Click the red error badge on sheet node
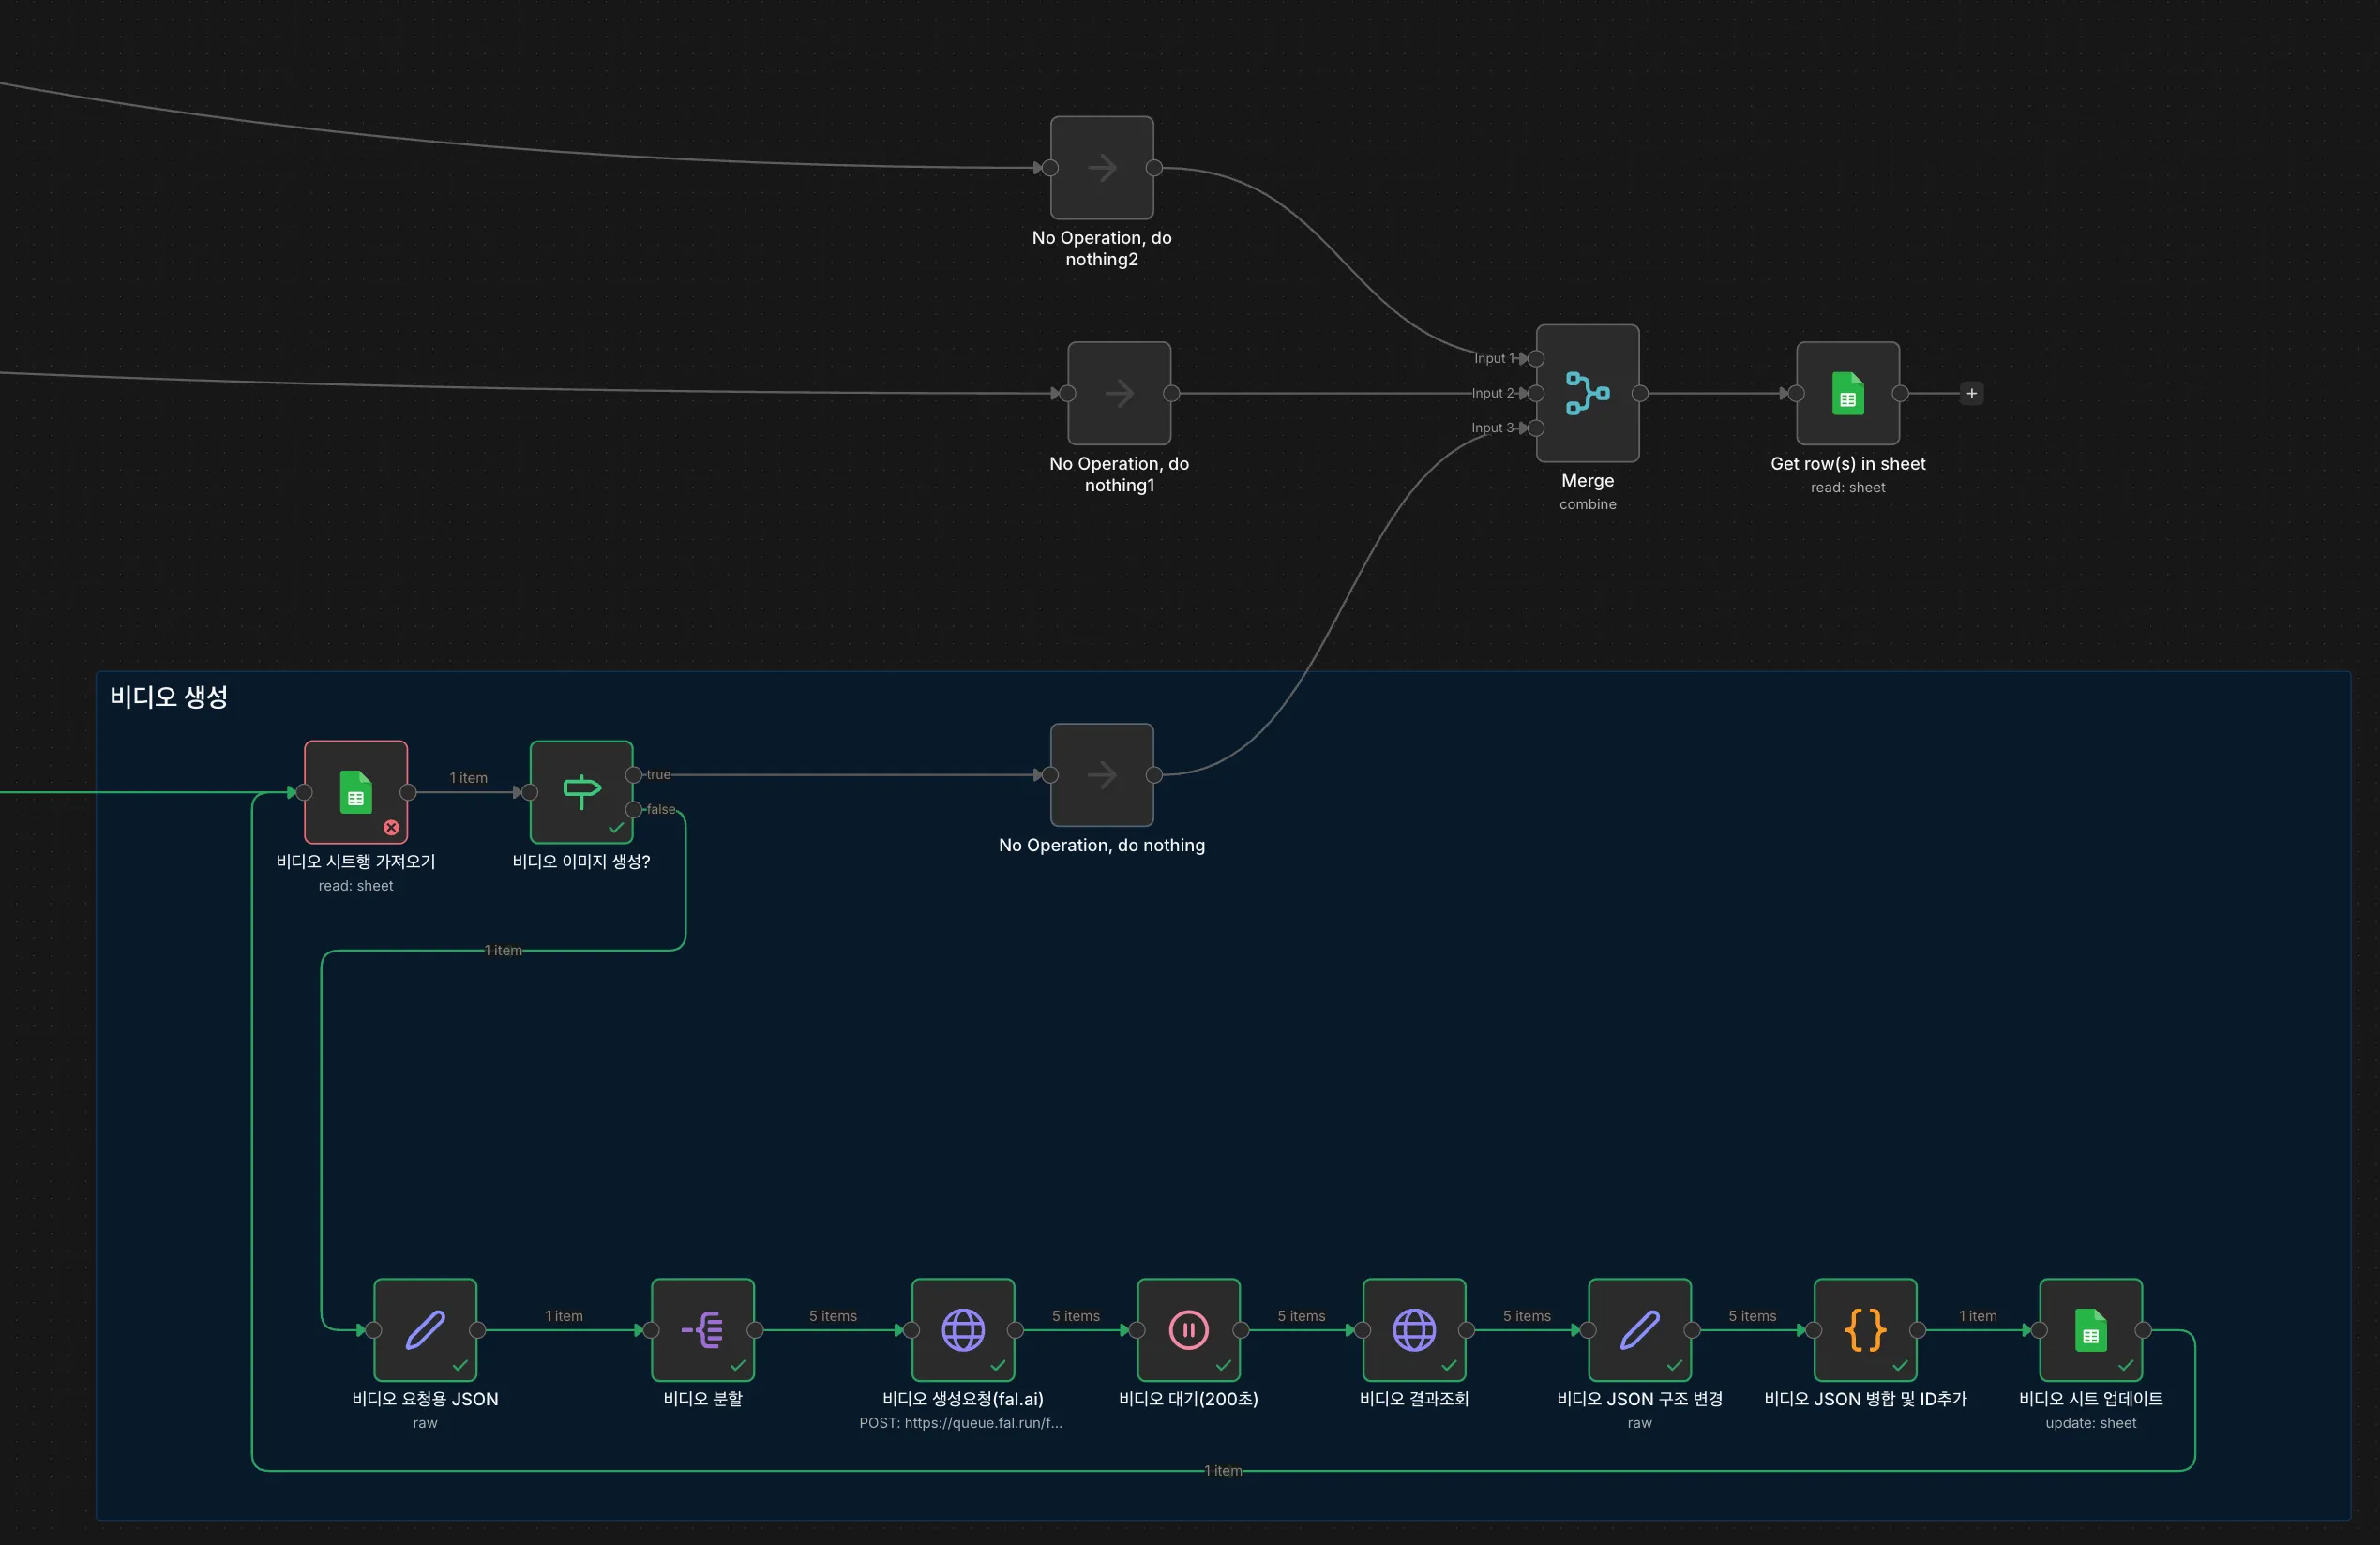 point(391,827)
